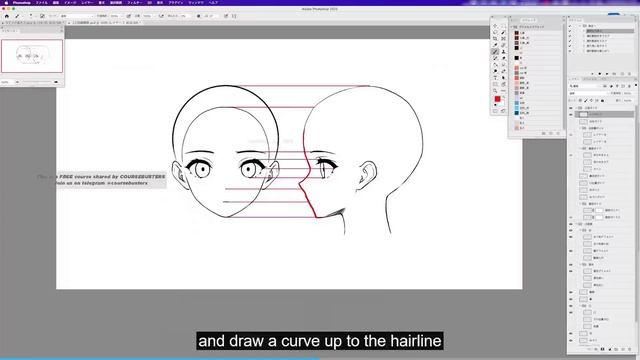
Task: Swap foreground and background colors
Action: point(504,96)
